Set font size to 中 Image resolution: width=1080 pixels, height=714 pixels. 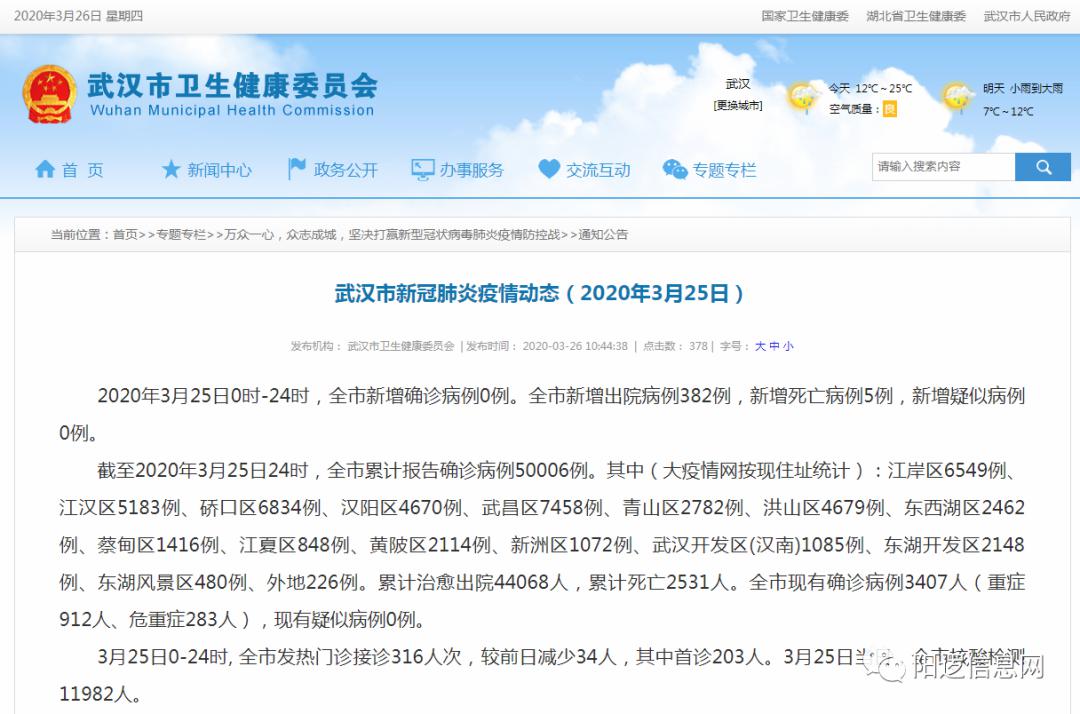tap(774, 346)
